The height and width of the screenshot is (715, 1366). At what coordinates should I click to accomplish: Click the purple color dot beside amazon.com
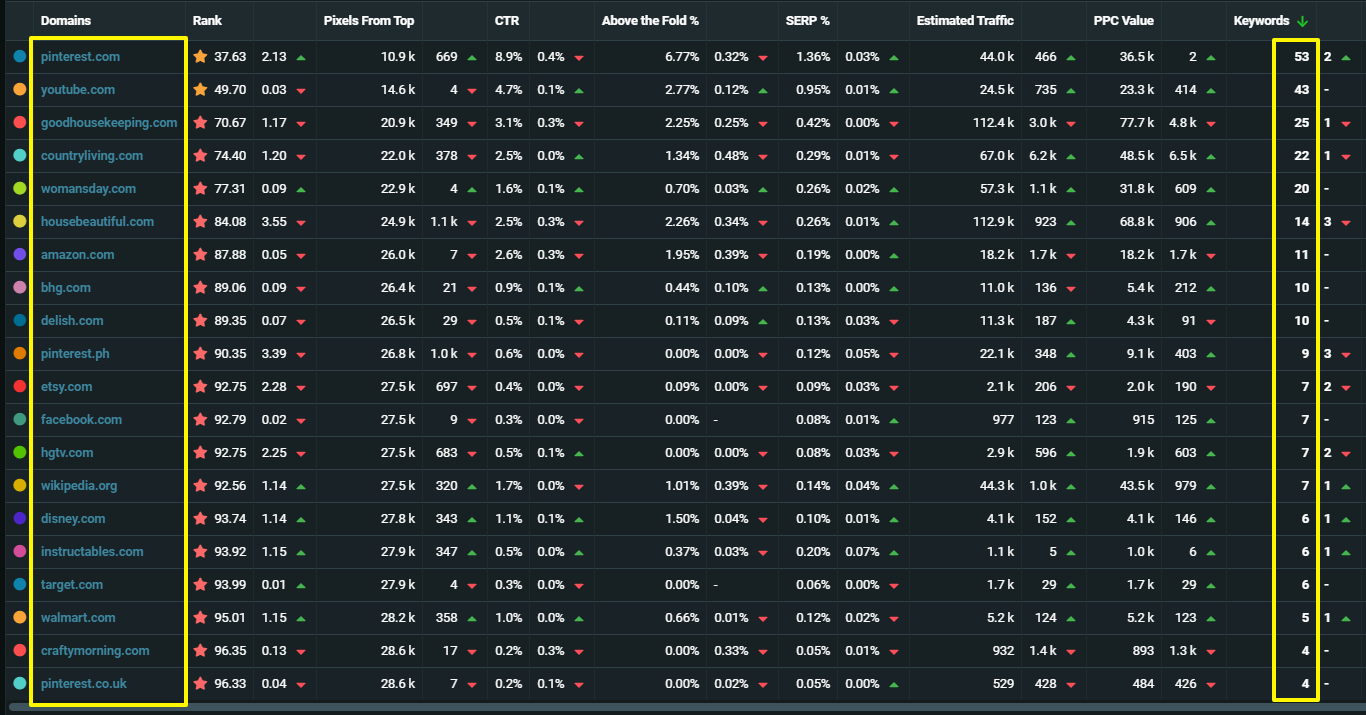pos(20,255)
